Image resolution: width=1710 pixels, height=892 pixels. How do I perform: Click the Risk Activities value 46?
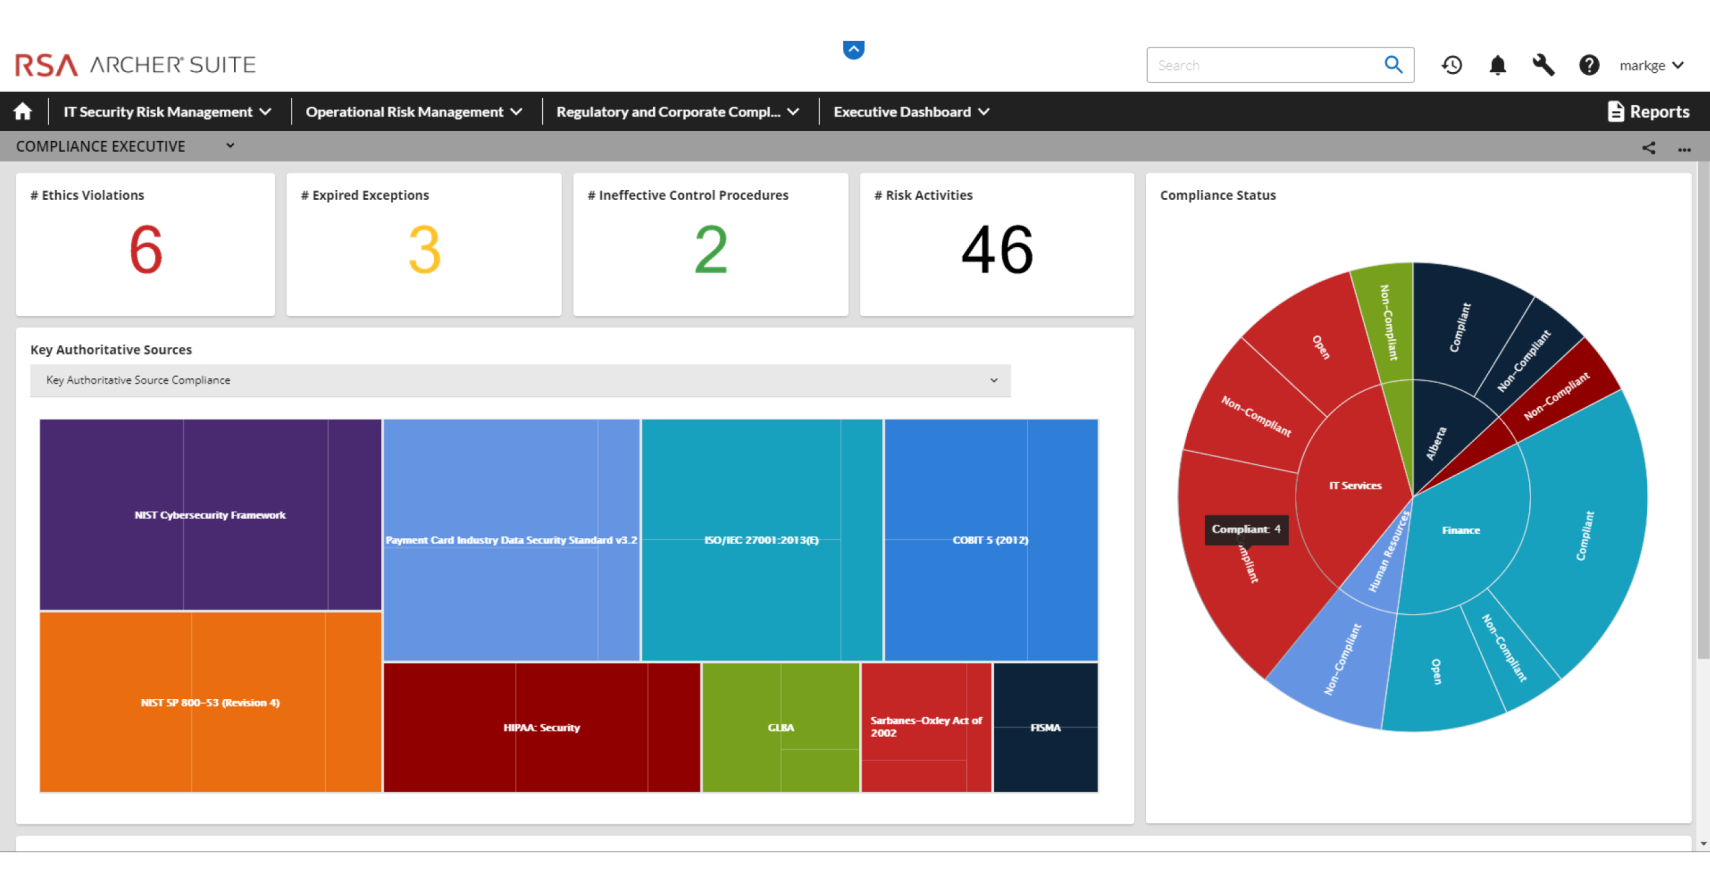997,250
